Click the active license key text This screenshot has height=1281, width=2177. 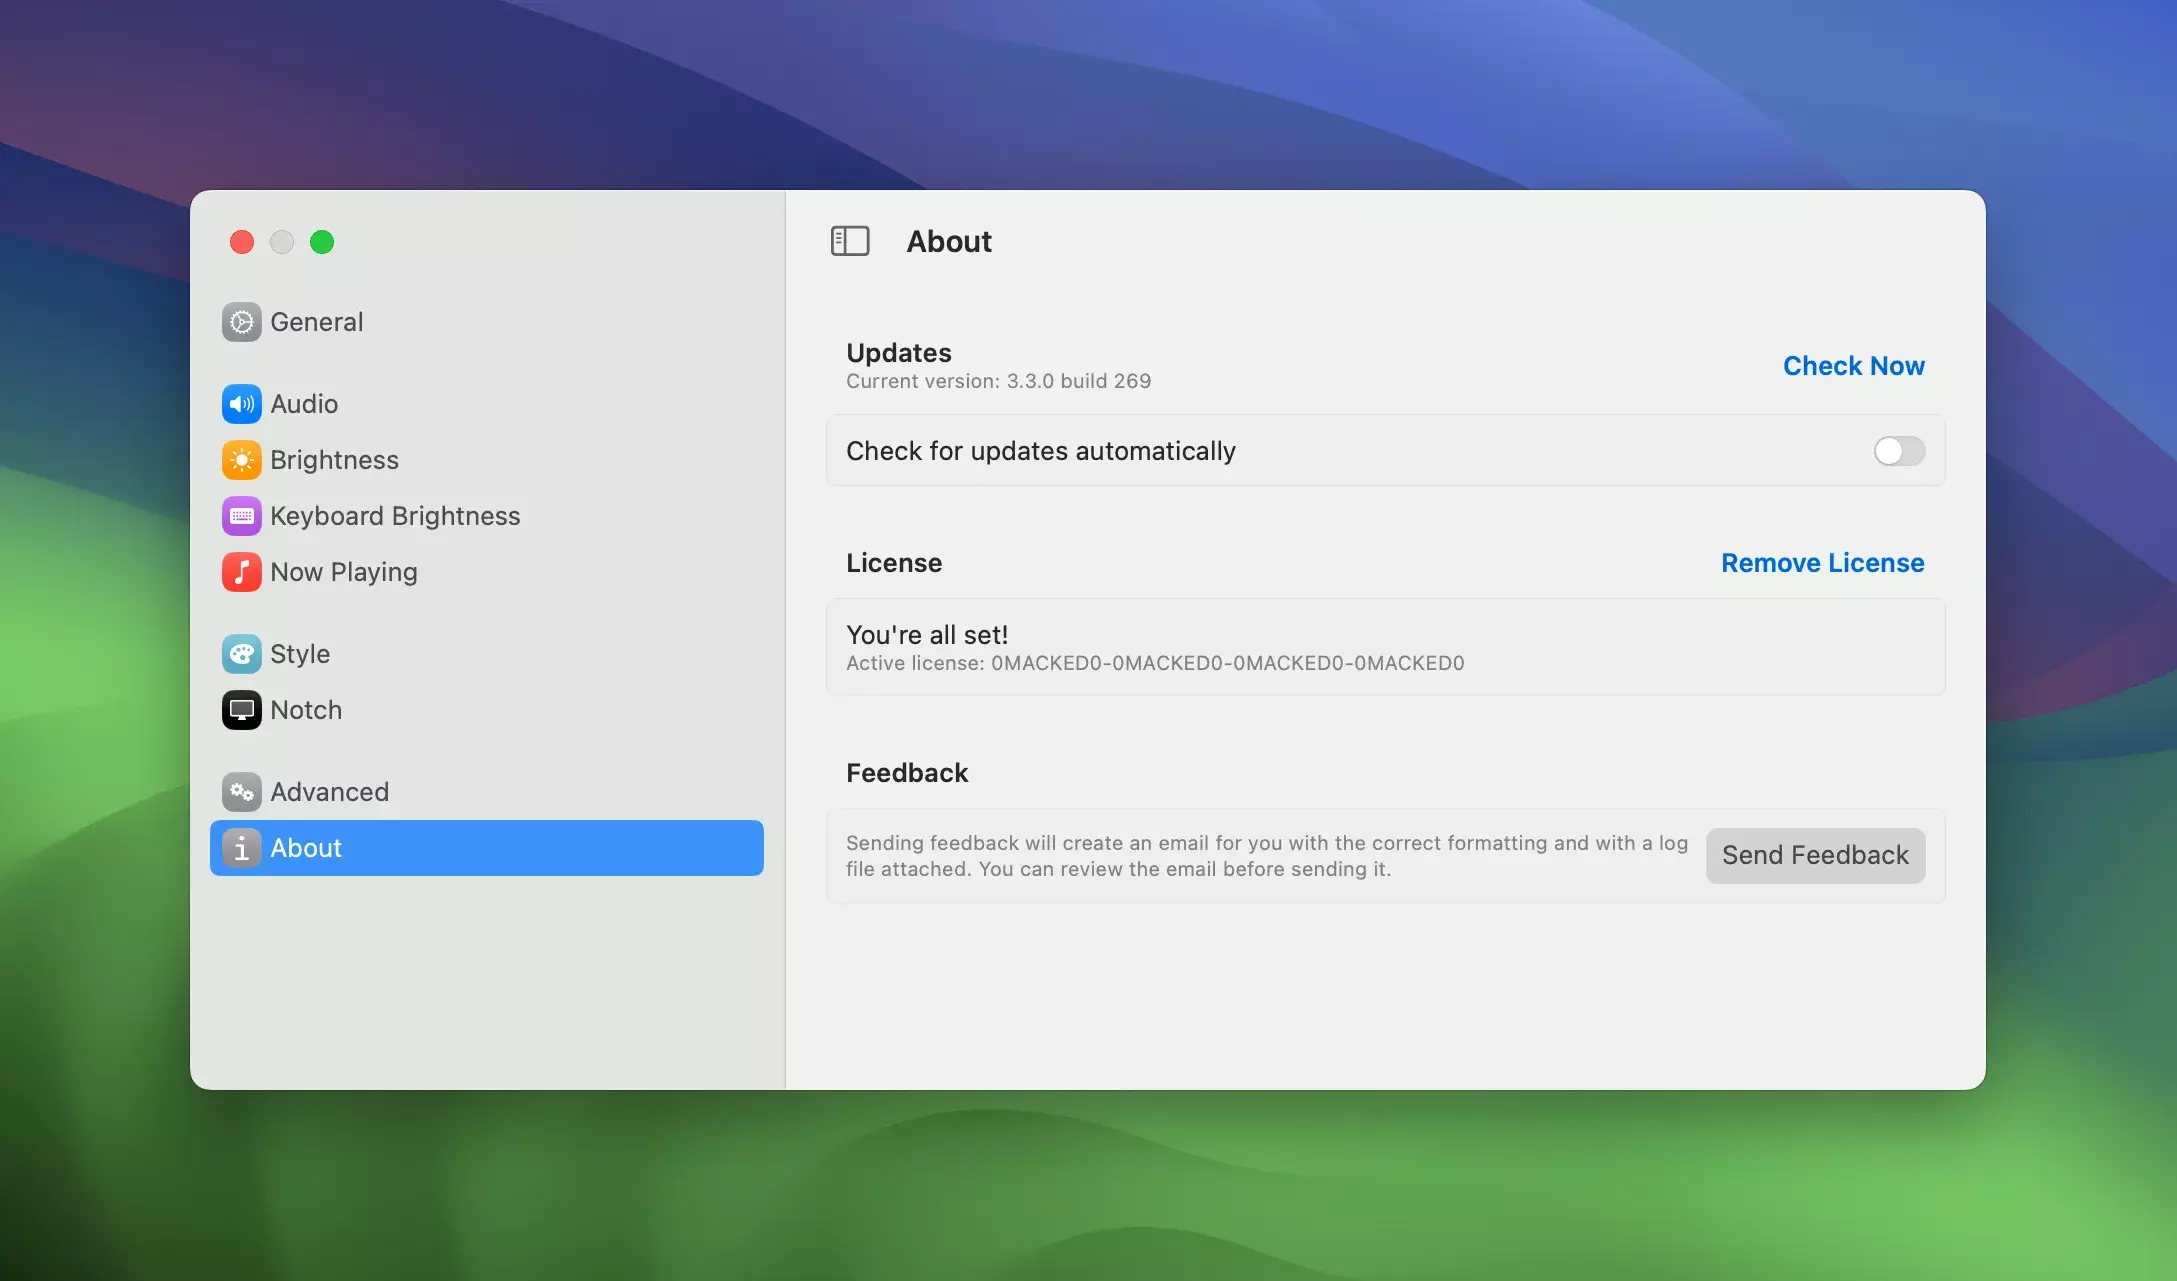tap(1227, 663)
